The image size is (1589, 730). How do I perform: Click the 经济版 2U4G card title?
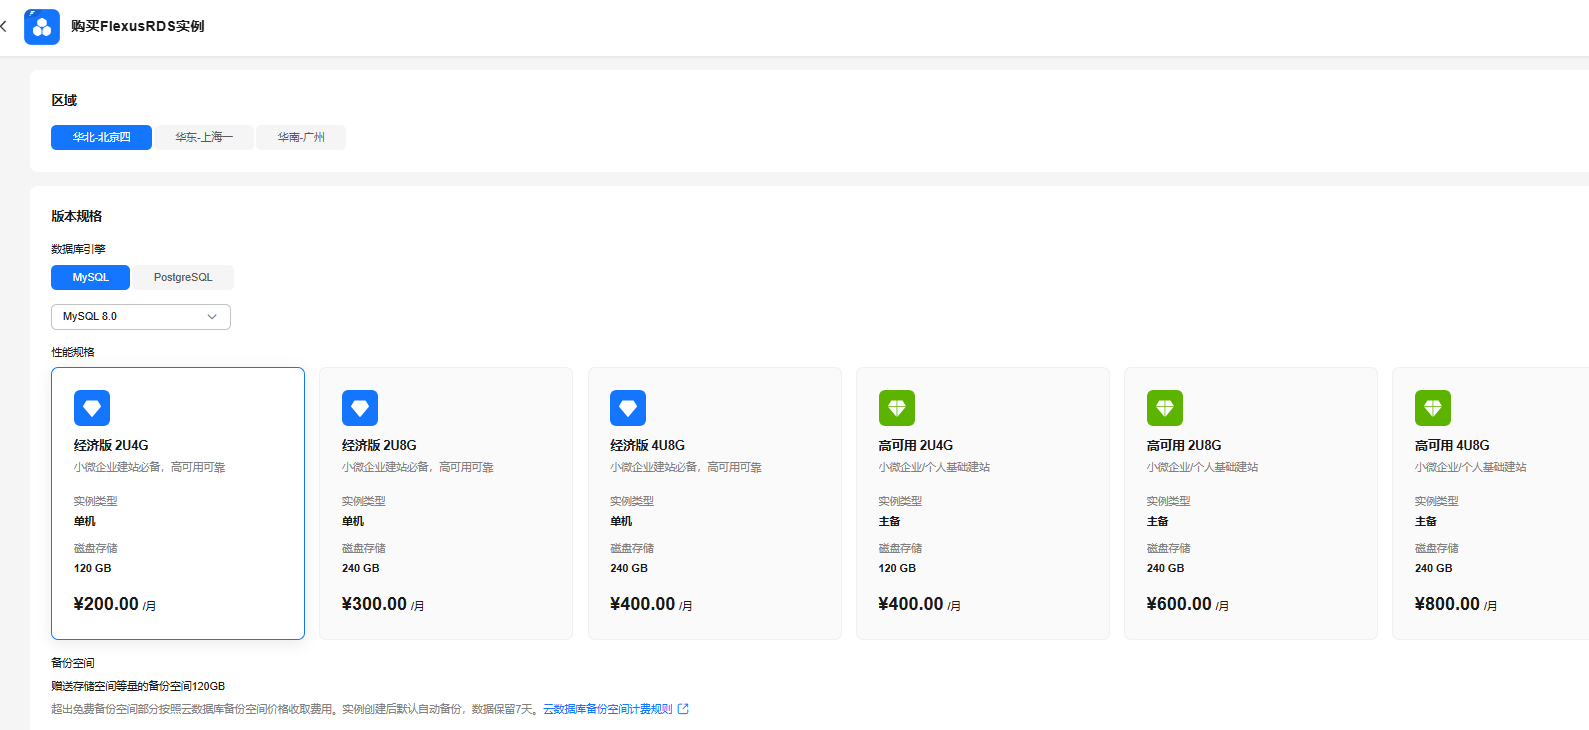[x=111, y=445]
